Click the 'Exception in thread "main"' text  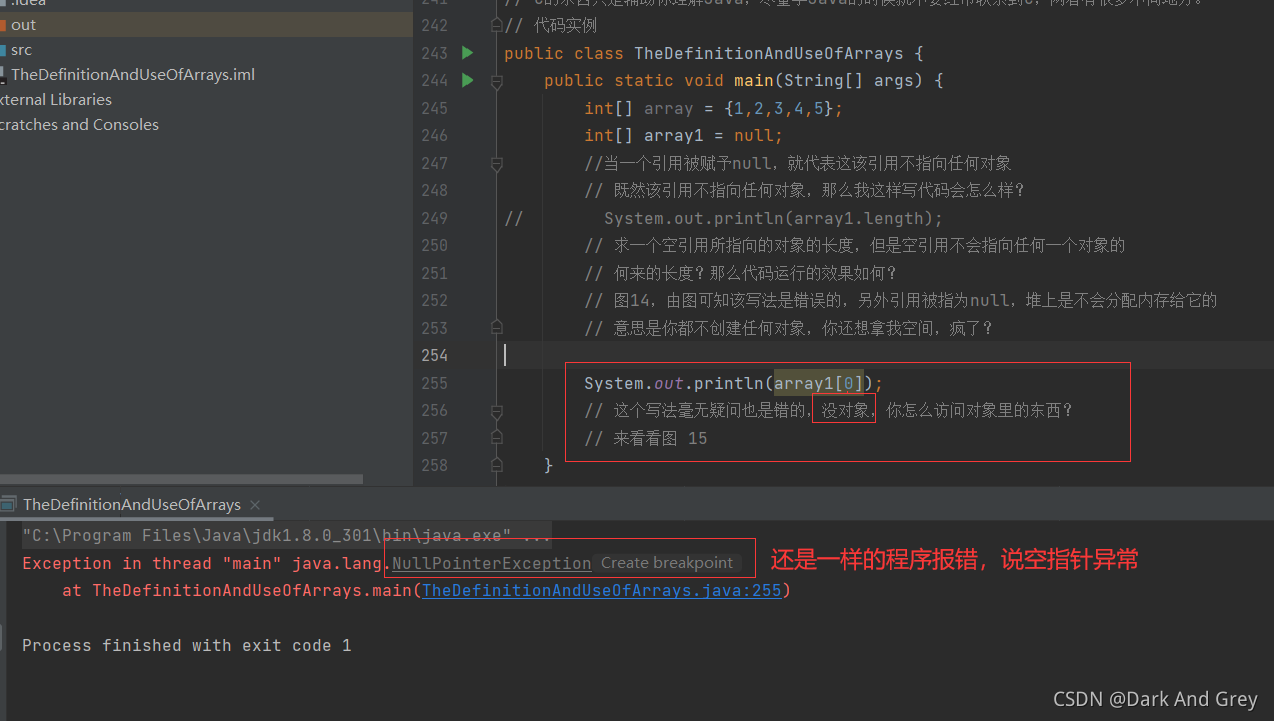click(152, 563)
